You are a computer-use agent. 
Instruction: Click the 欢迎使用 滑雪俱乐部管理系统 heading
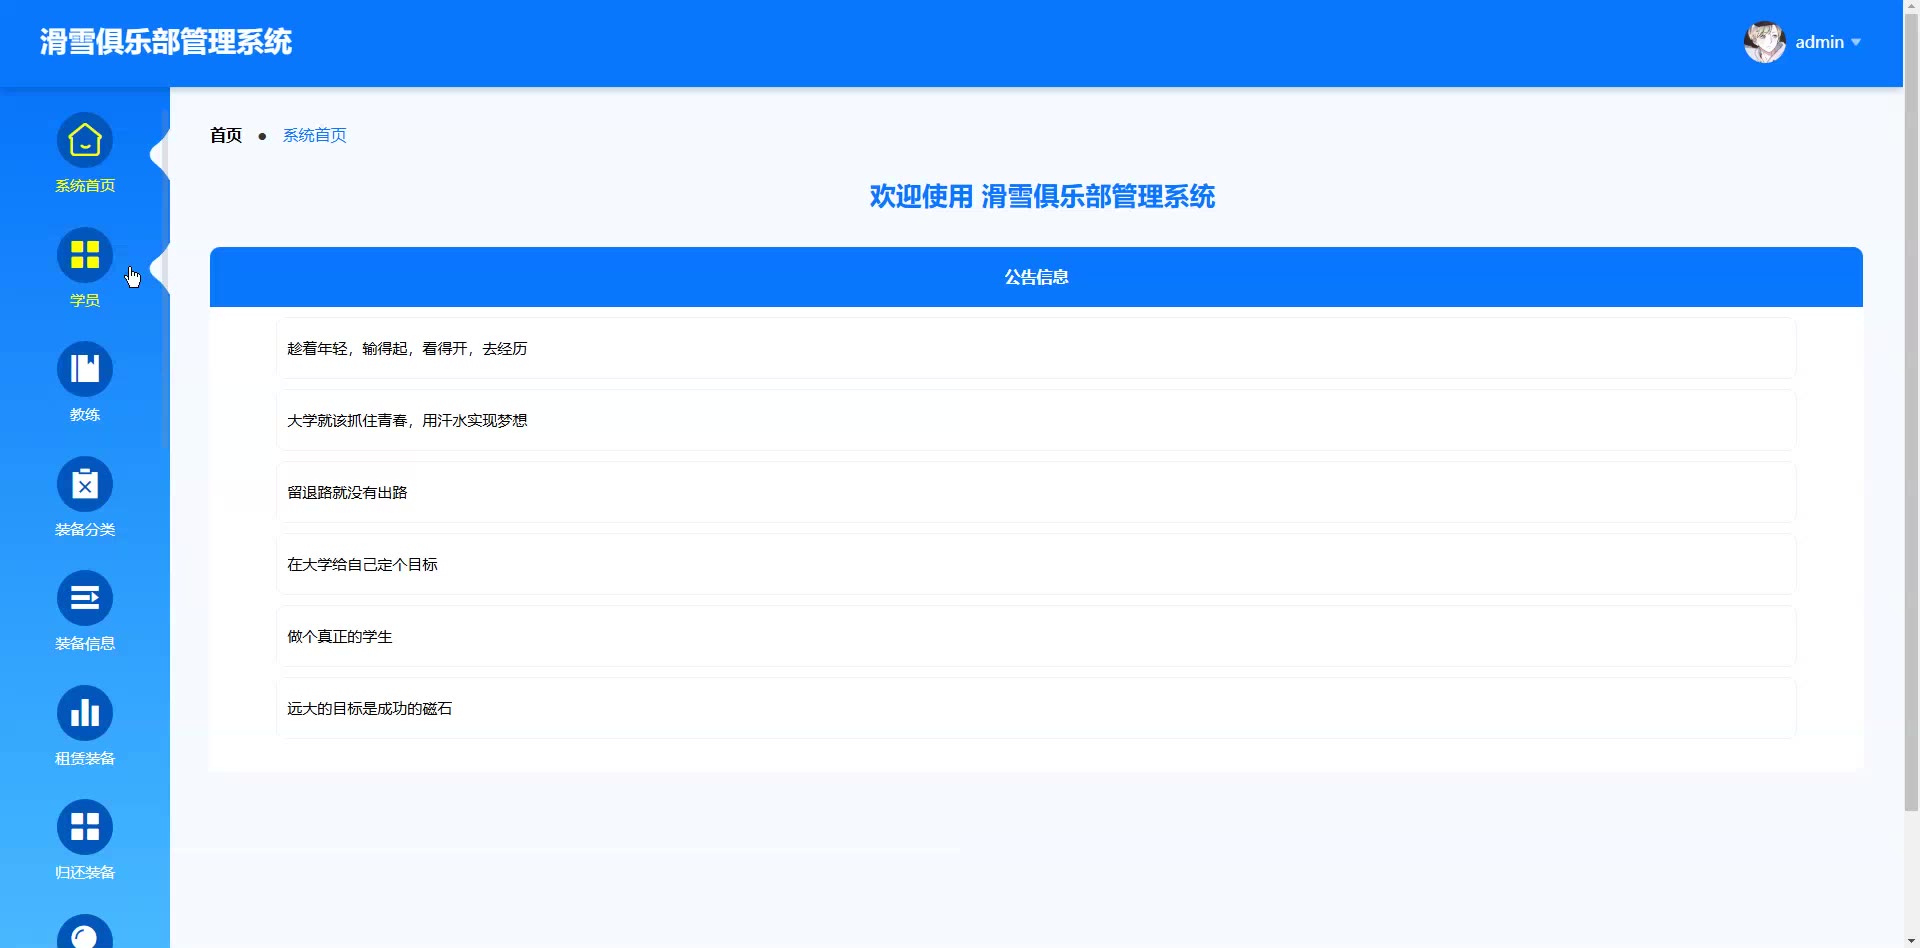[x=1042, y=196]
